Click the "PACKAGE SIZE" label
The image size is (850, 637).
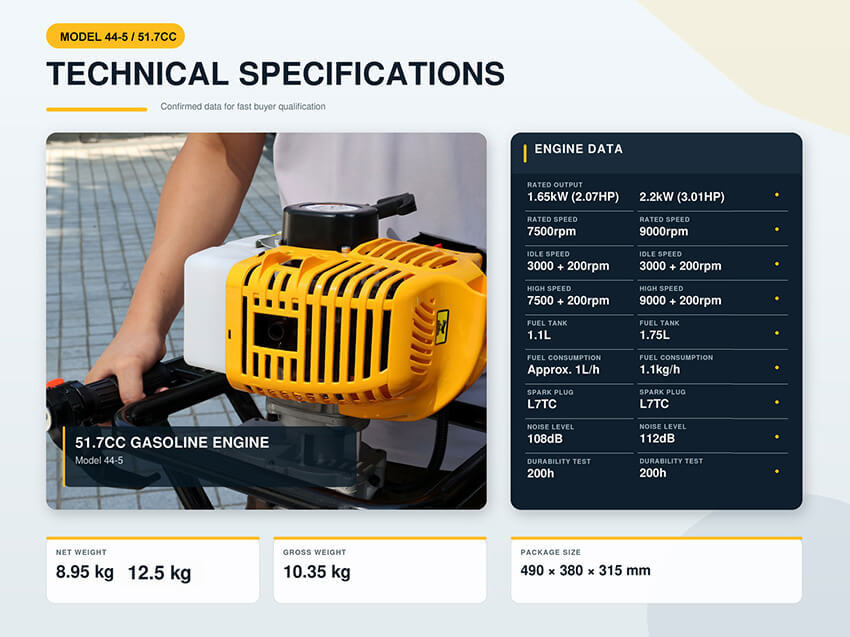coord(550,552)
